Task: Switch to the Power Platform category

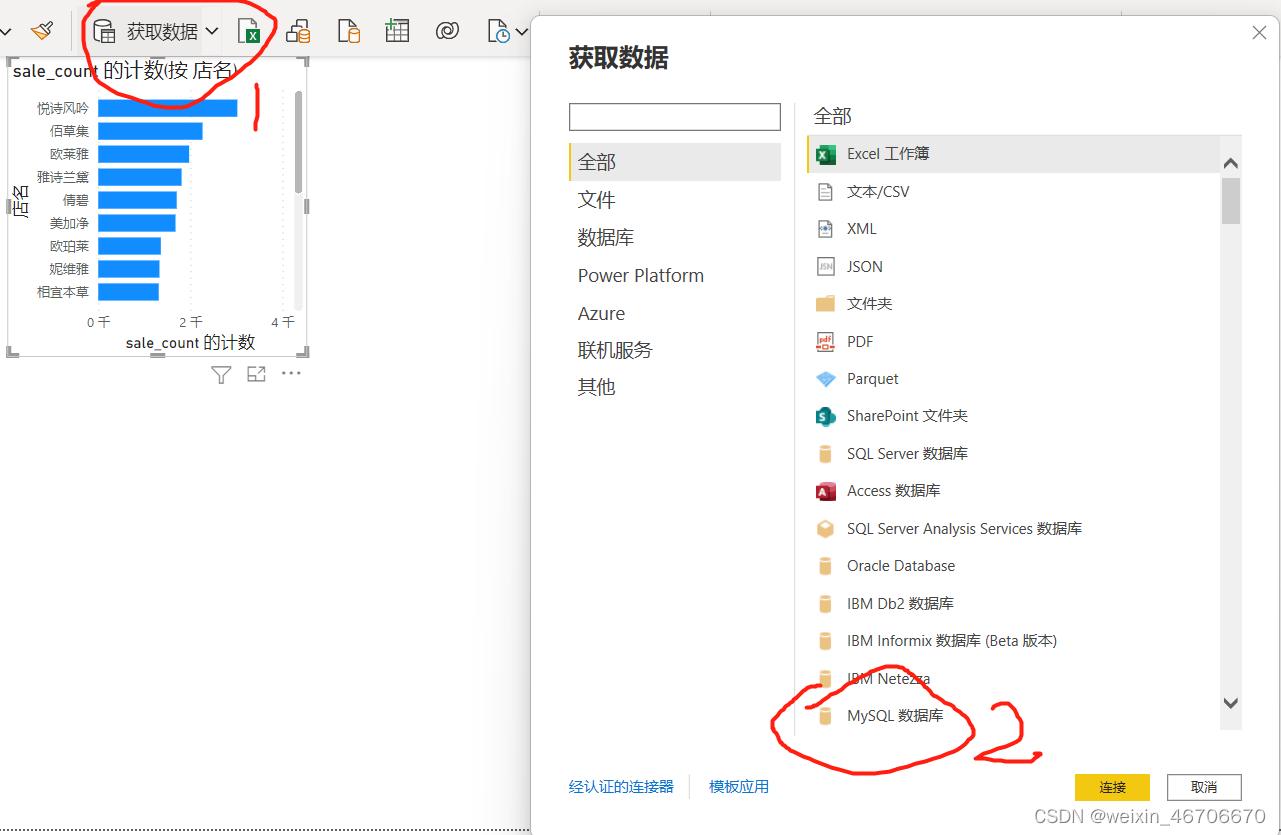Action: [641, 275]
